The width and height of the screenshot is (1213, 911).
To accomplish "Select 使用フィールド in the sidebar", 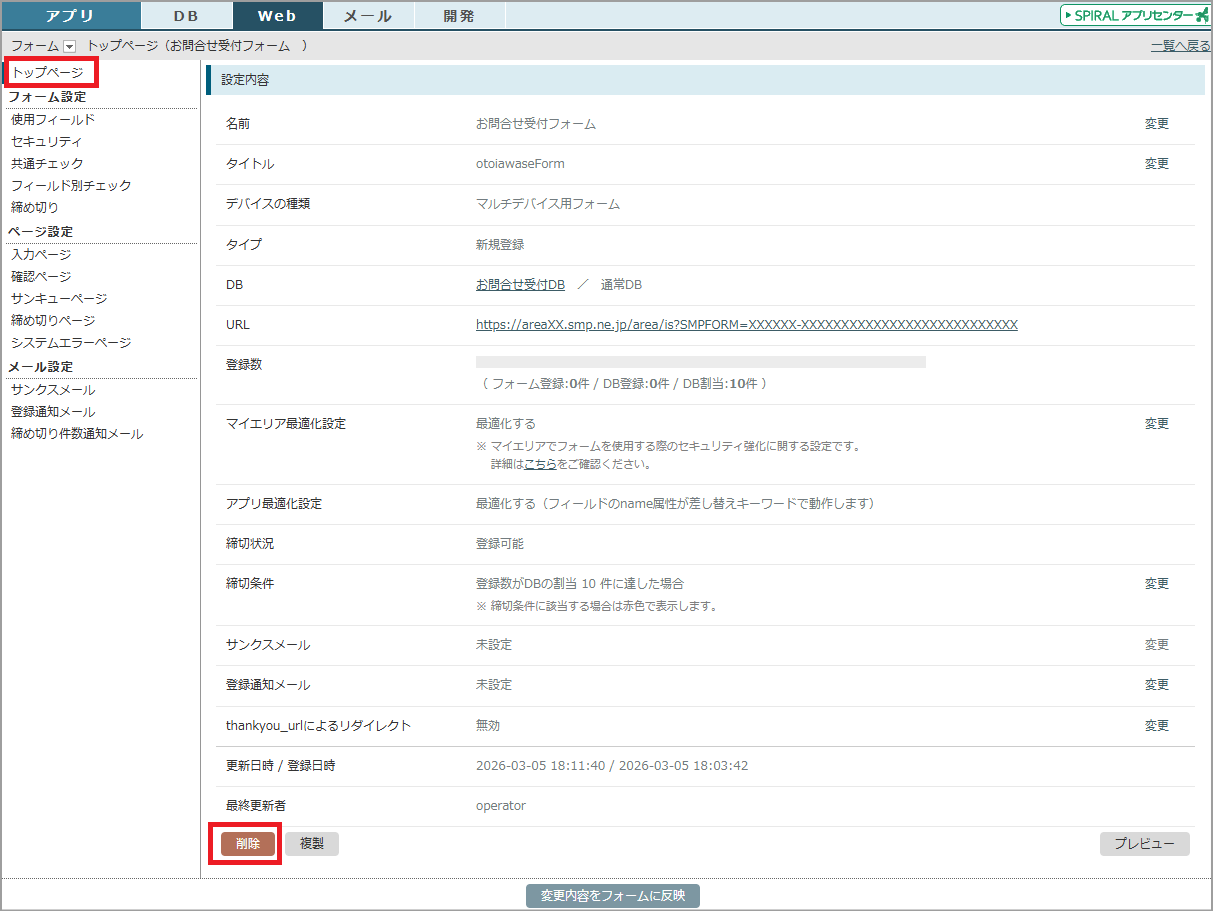I will [x=53, y=120].
